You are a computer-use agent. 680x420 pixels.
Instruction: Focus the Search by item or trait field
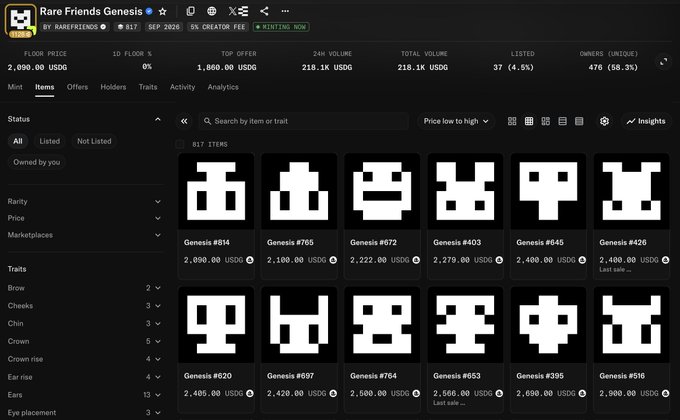tap(304, 121)
